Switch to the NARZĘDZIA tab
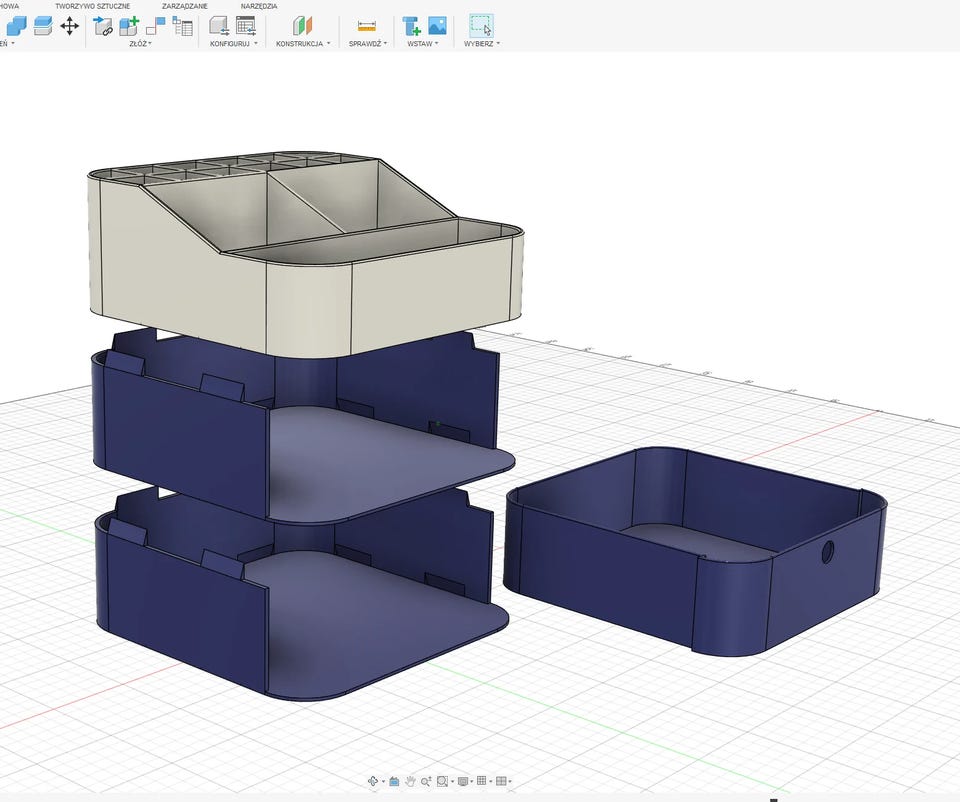Image resolution: width=960 pixels, height=802 pixels. pyautogui.click(x=259, y=6)
